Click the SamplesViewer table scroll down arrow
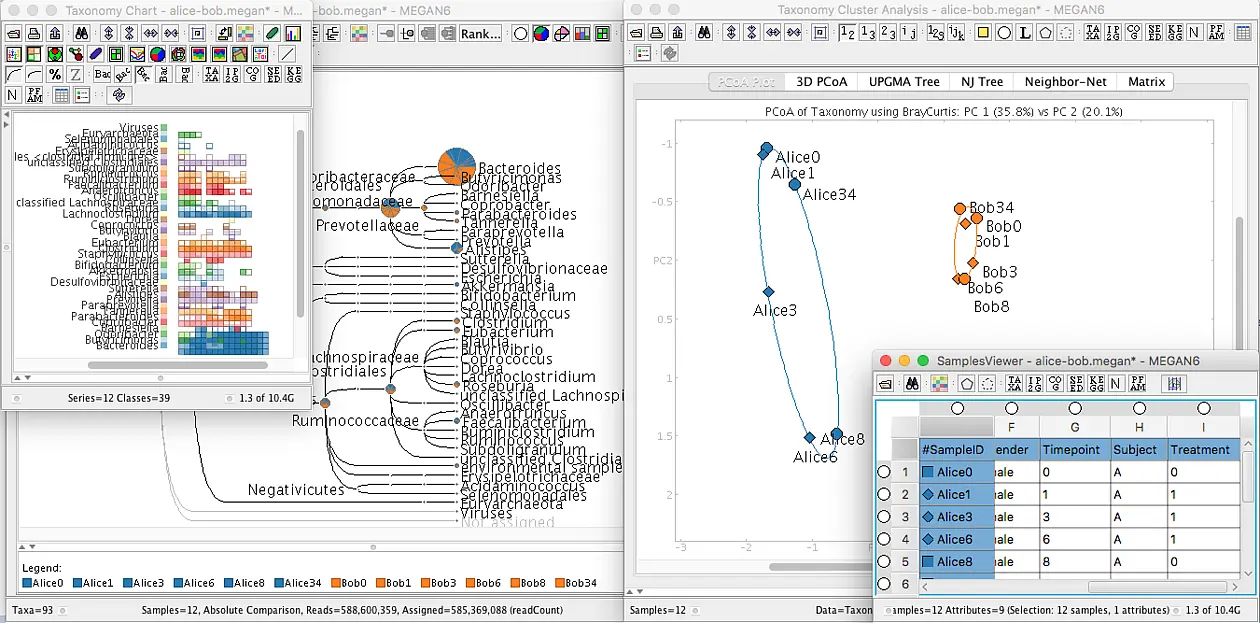 (x=1249, y=573)
